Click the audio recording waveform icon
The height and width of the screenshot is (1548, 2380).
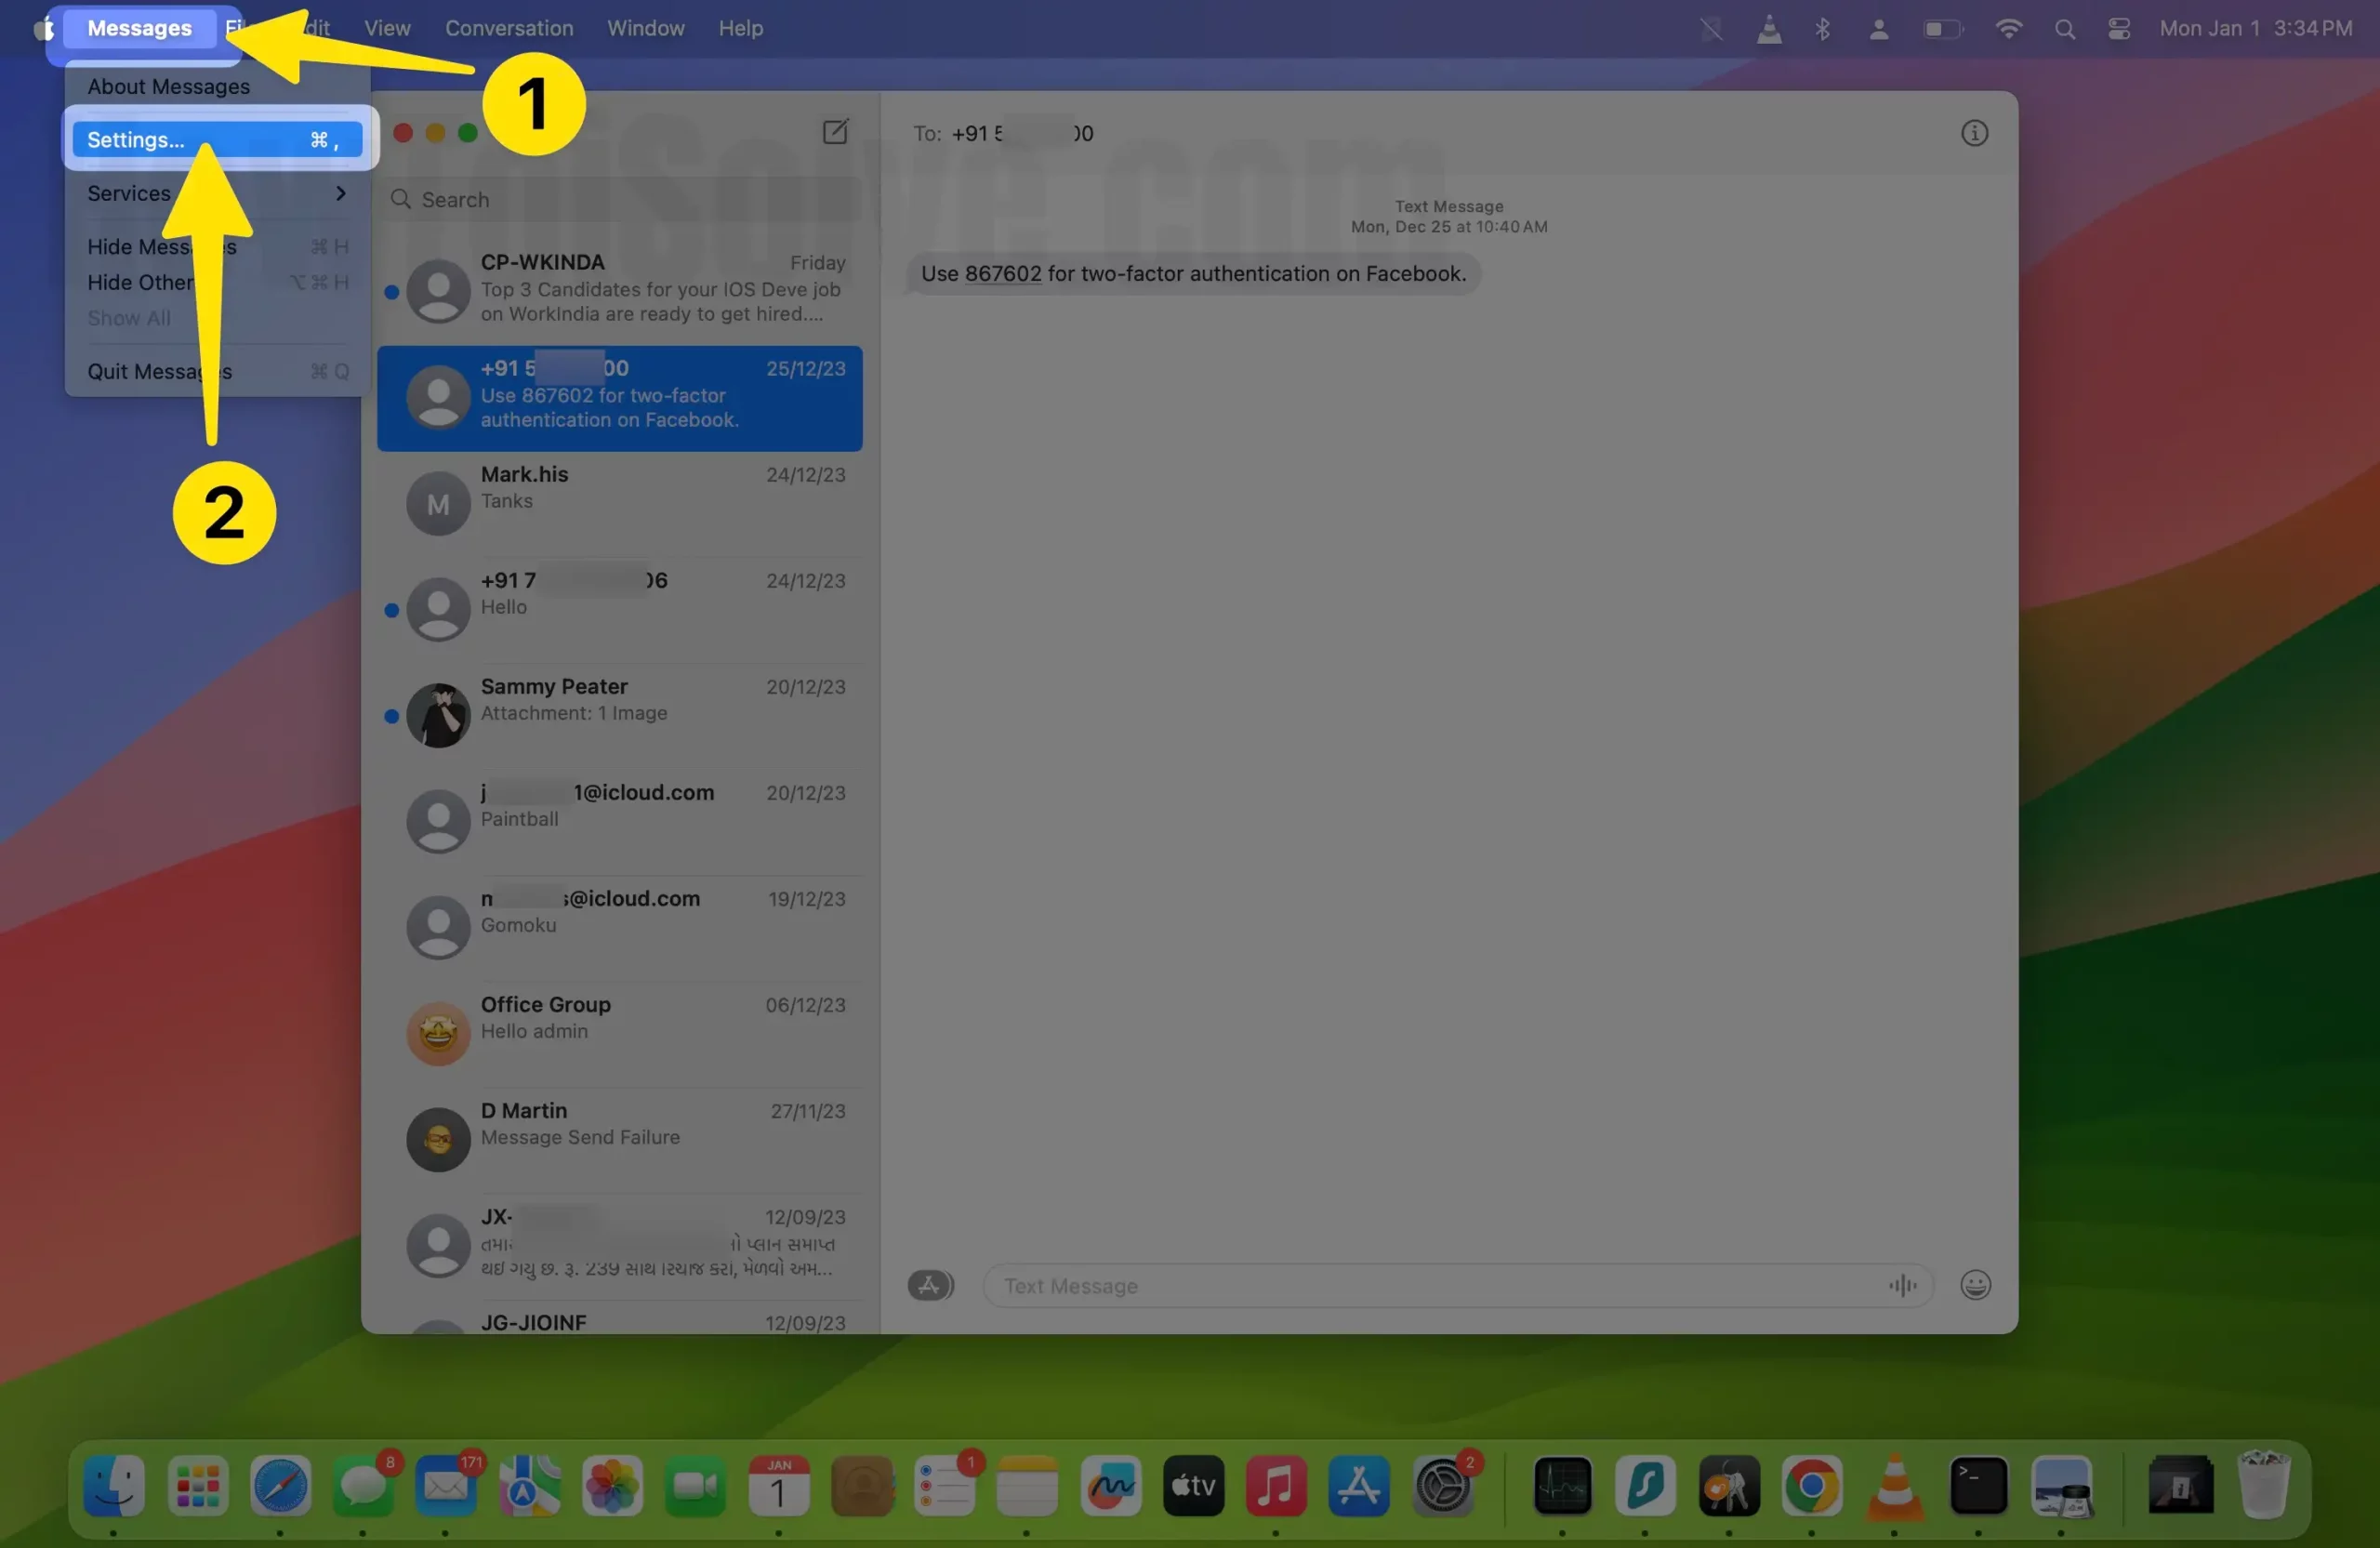click(x=1901, y=1285)
